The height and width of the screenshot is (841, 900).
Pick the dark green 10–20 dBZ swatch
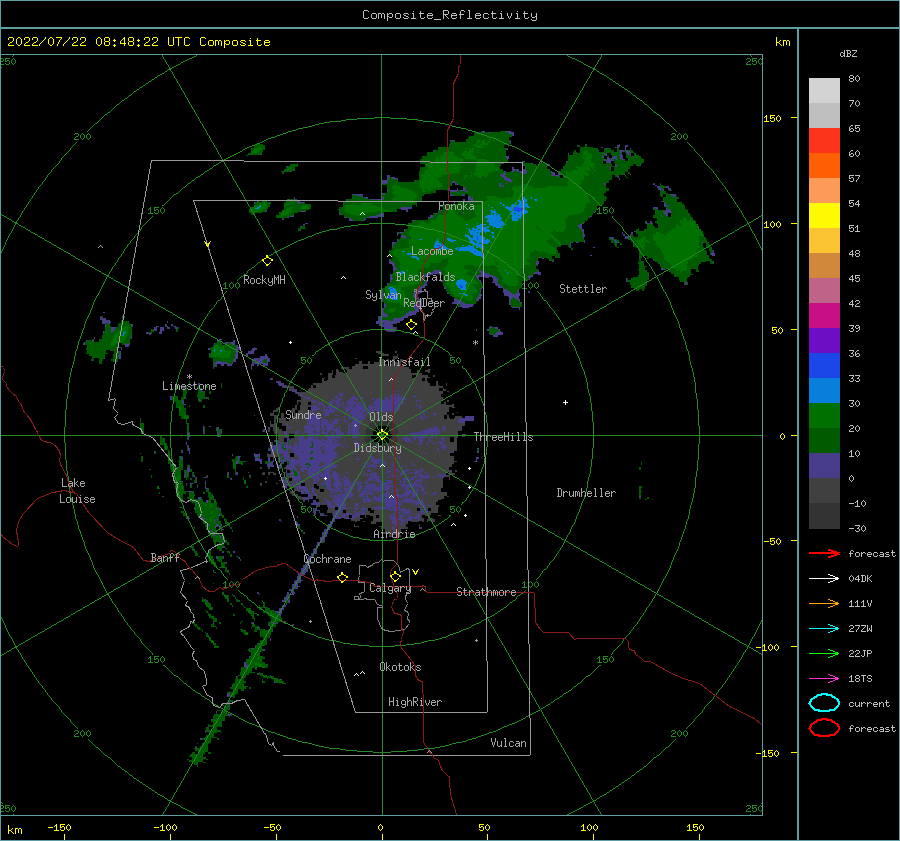coord(824,440)
